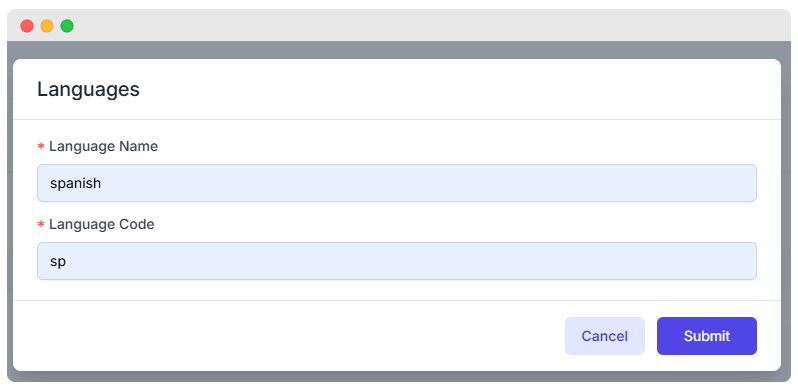Click the Language Code label
This screenshot has height=391, width=798.
(x=102, y=225)
